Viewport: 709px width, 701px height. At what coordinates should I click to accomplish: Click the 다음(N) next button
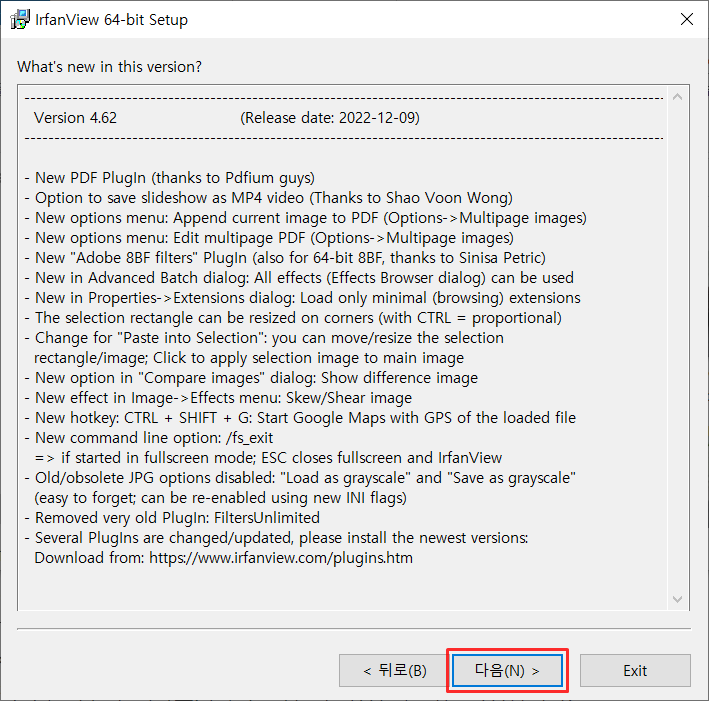click(507, 670)
